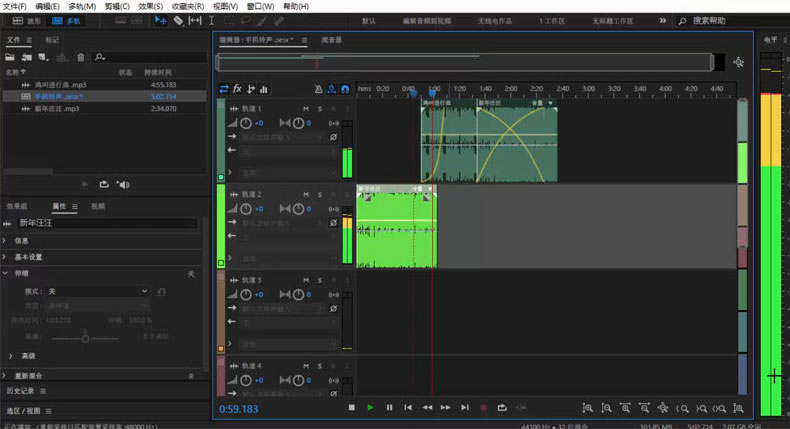
Task: Select the Move tool in the toolbar
Action: 160,20
